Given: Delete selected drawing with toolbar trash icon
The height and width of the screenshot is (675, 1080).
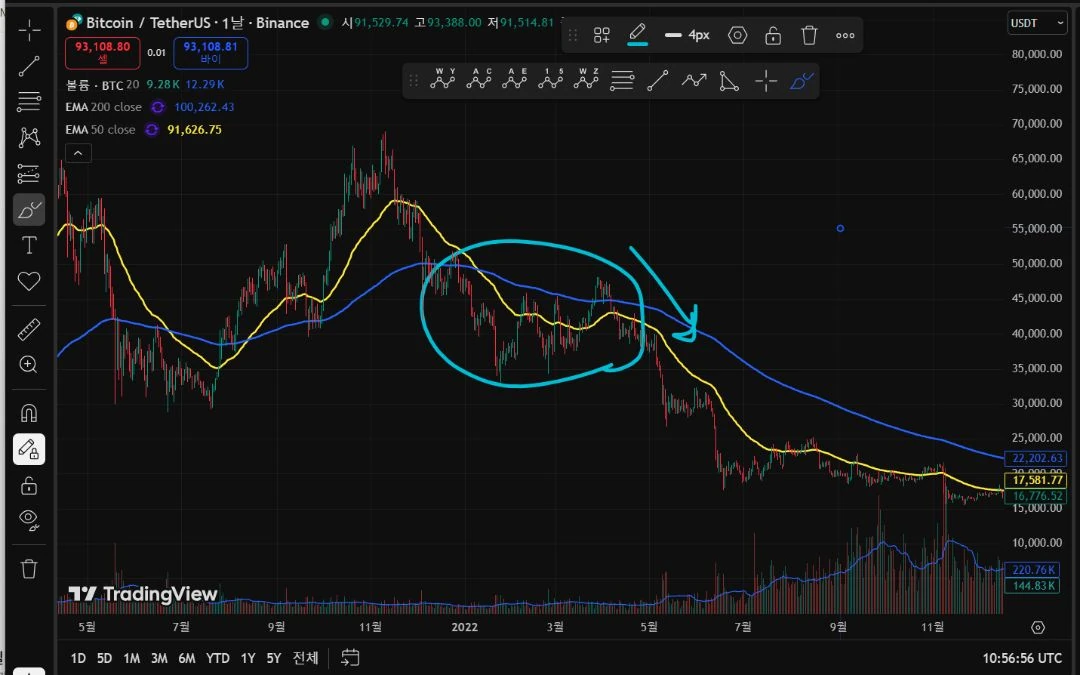Looking at the screenshot, I should [809, 35].
